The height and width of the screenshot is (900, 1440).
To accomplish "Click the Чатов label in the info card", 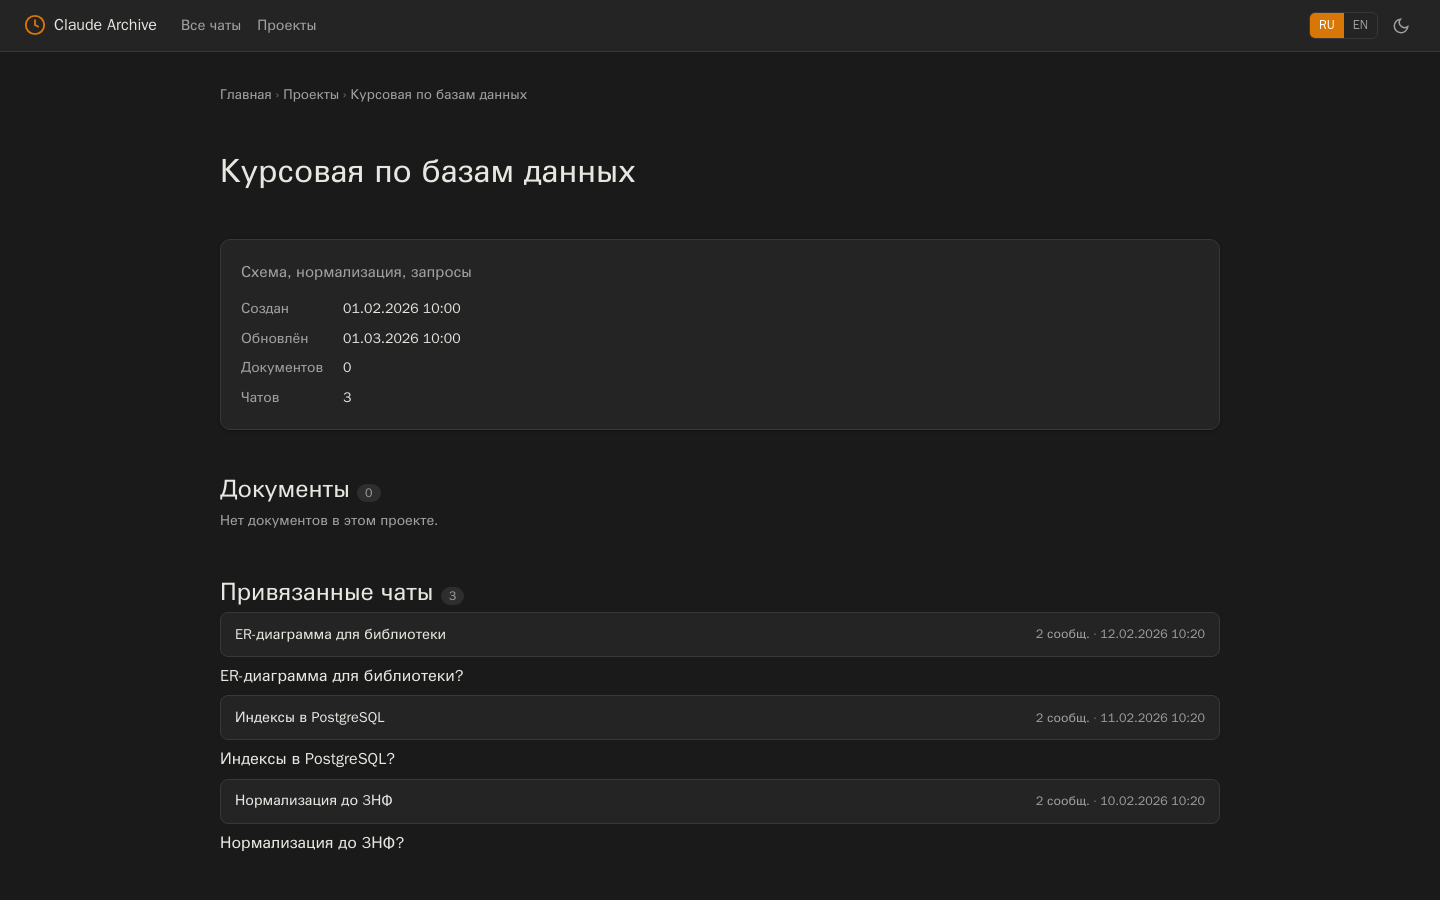I will pyautogui.click(x=260, y=397).
